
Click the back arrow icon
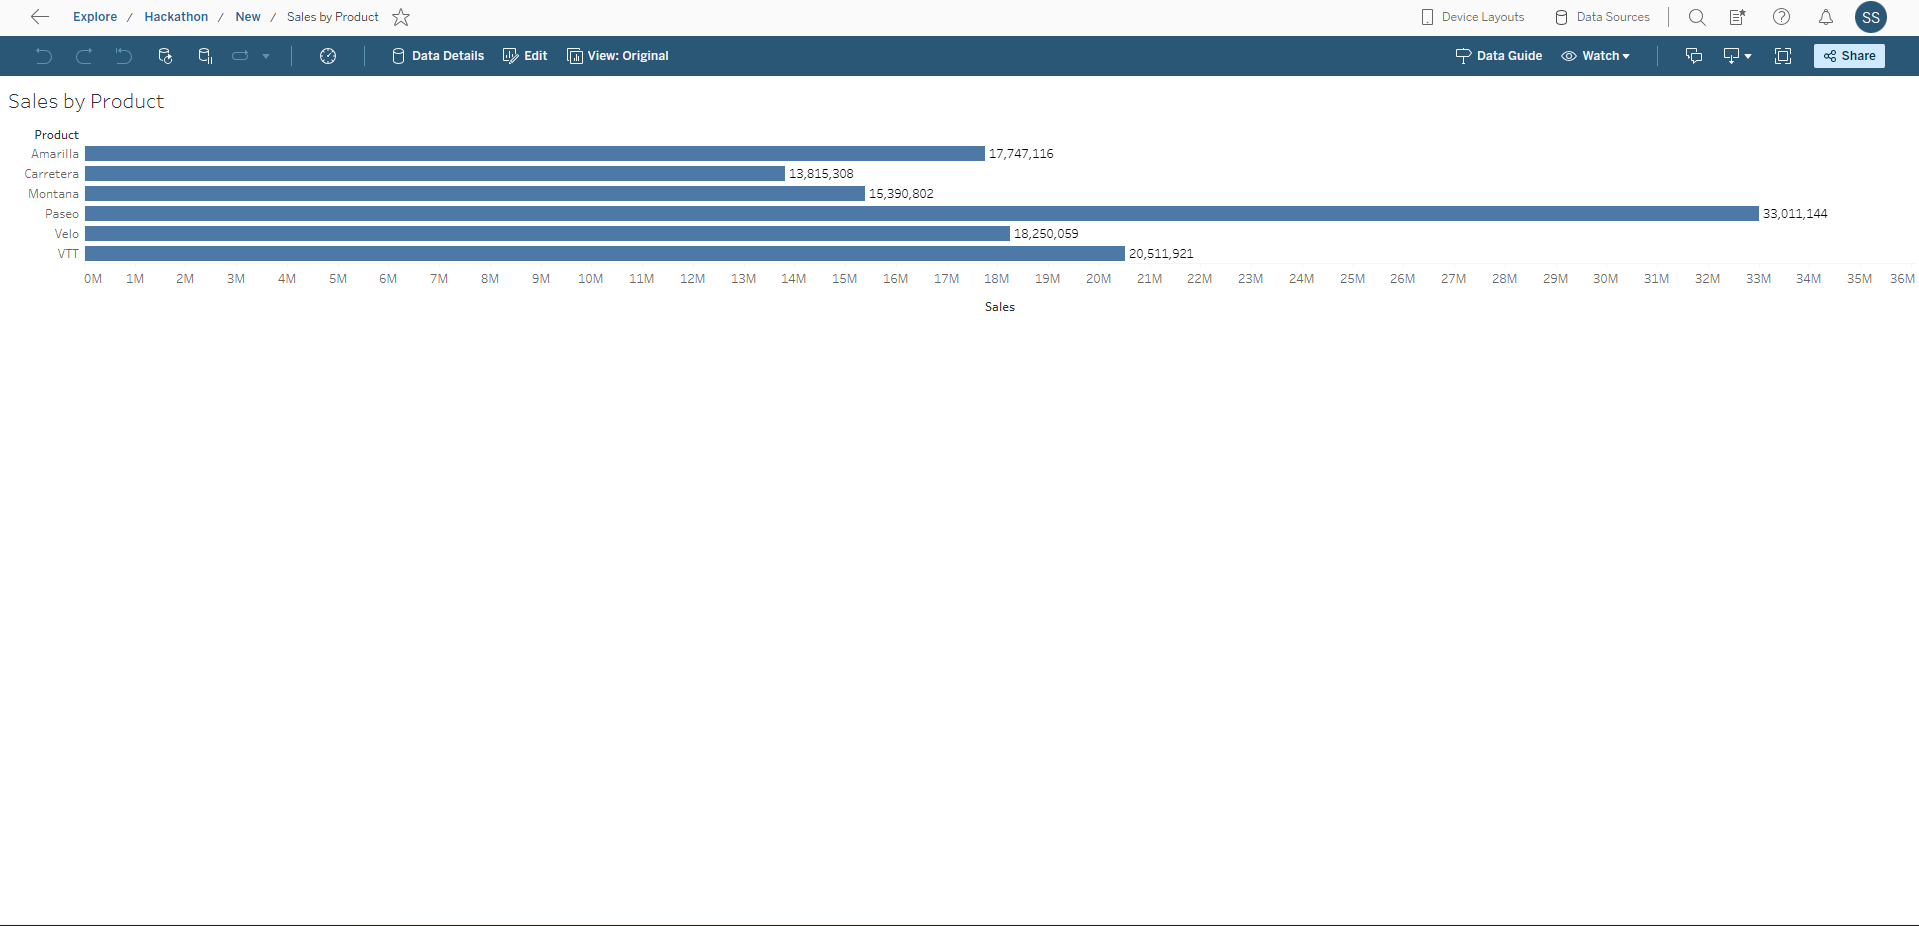(x=40, y=17)
